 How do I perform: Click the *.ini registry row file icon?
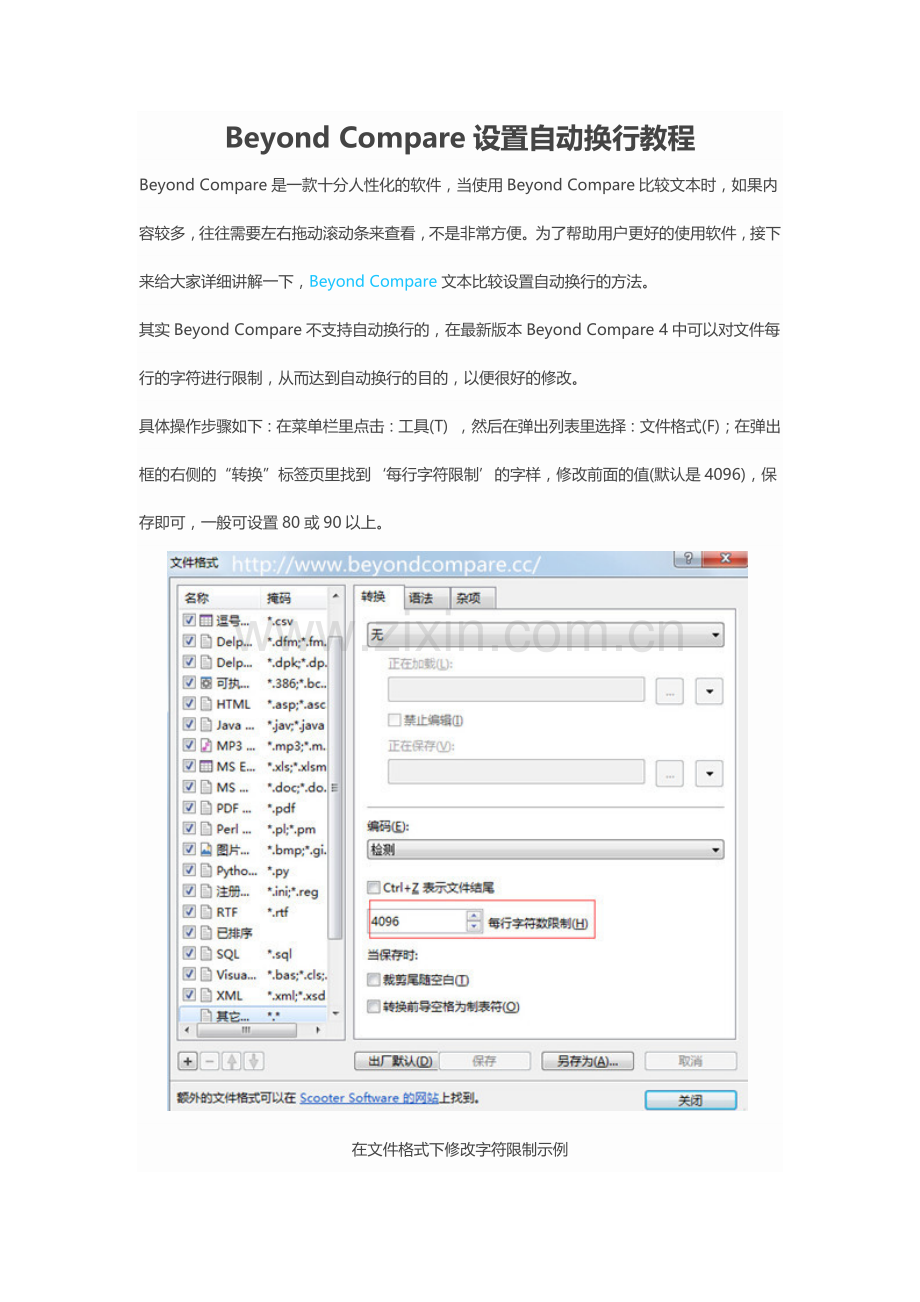pyautogui.click(x=206, y=891)
